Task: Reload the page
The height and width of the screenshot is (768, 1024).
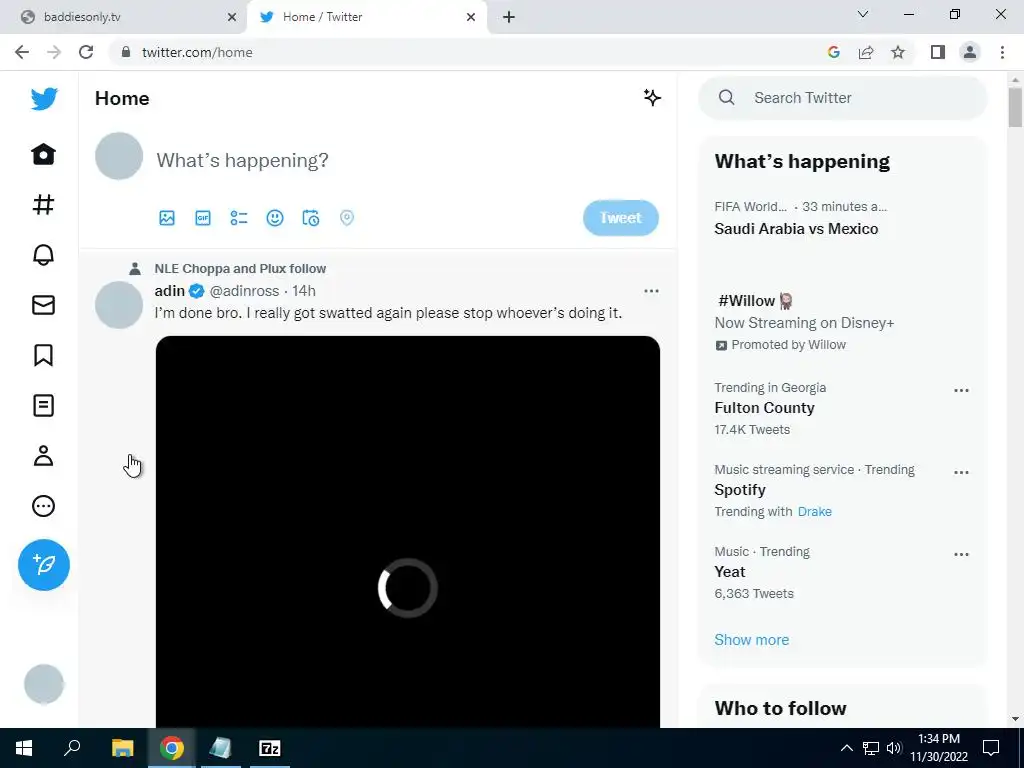Action: 86,53
